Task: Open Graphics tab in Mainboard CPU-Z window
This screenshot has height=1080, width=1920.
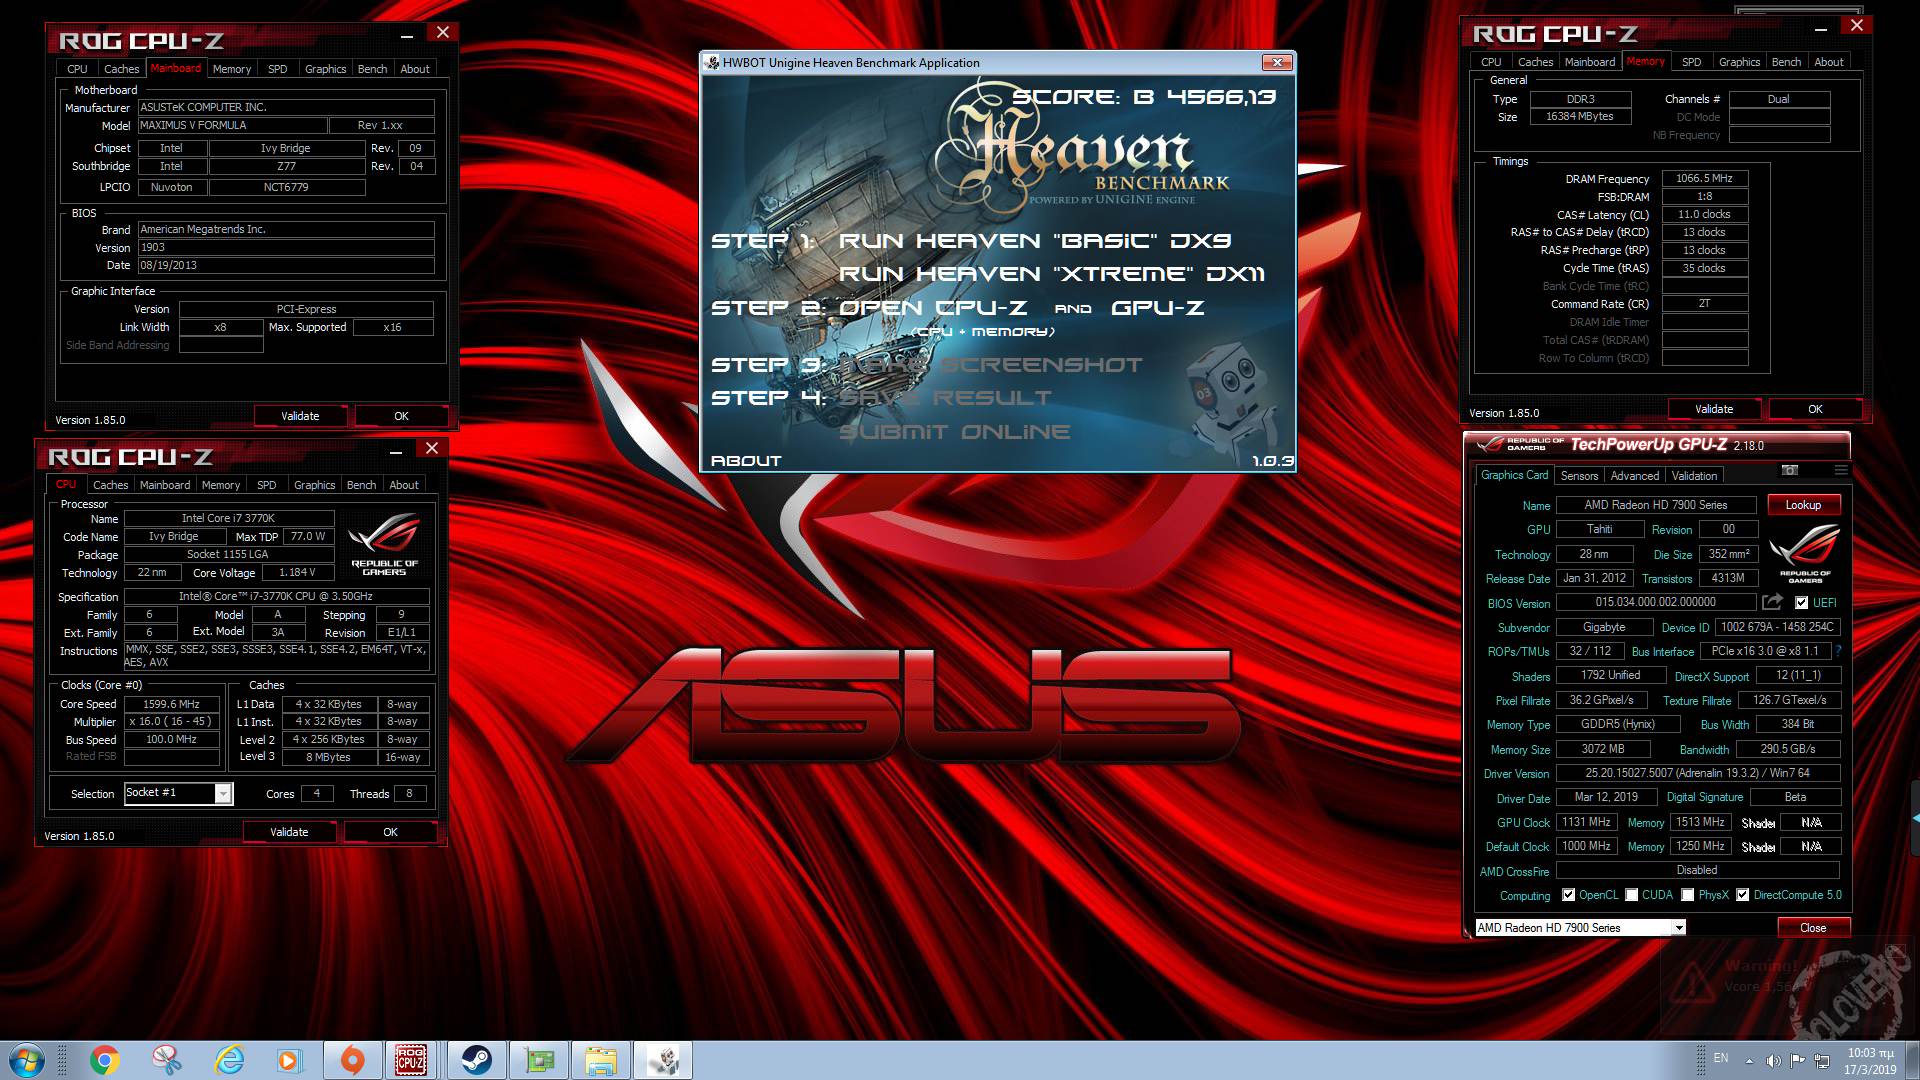Action: click(x=325, y=69)
